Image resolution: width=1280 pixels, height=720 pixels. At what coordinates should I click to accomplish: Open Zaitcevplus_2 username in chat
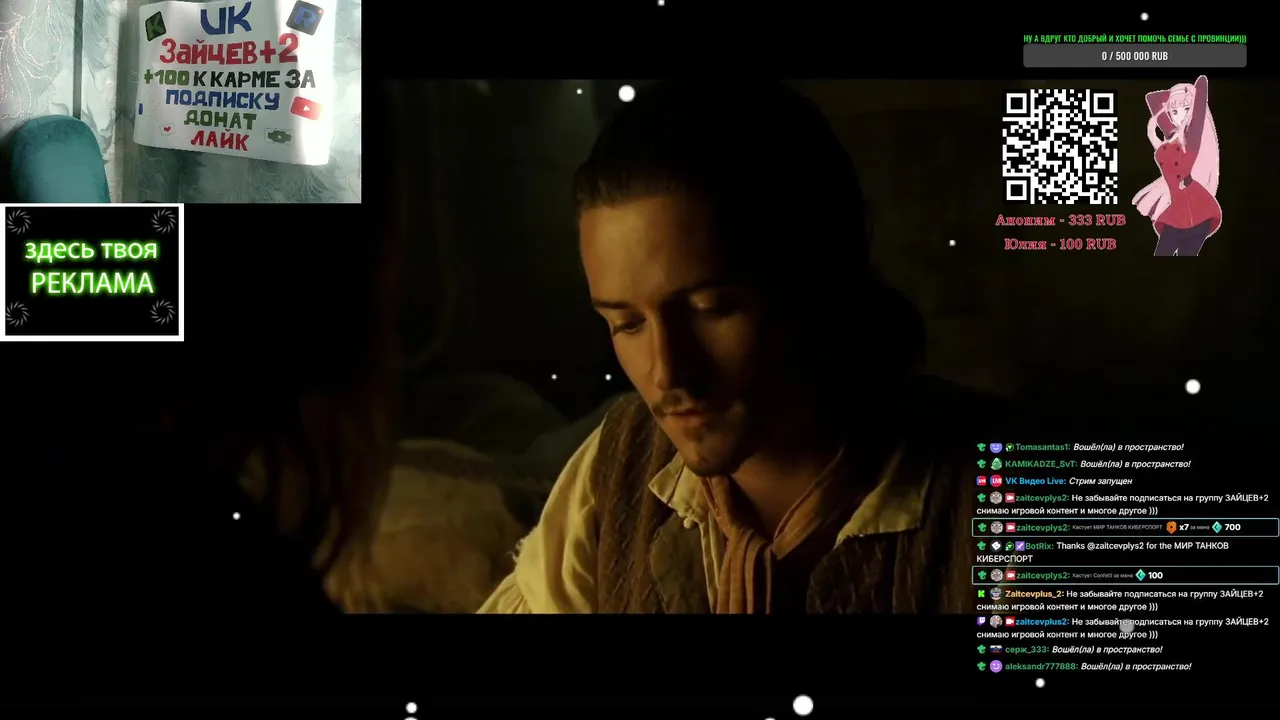coord(1033,594)
